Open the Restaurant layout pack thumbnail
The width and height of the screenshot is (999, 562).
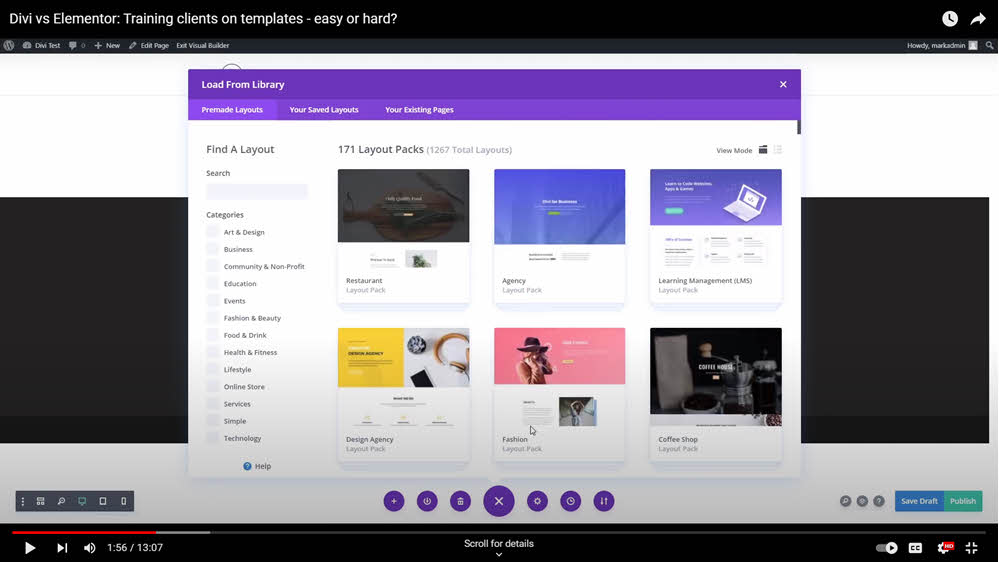click(x=403, y=219)
